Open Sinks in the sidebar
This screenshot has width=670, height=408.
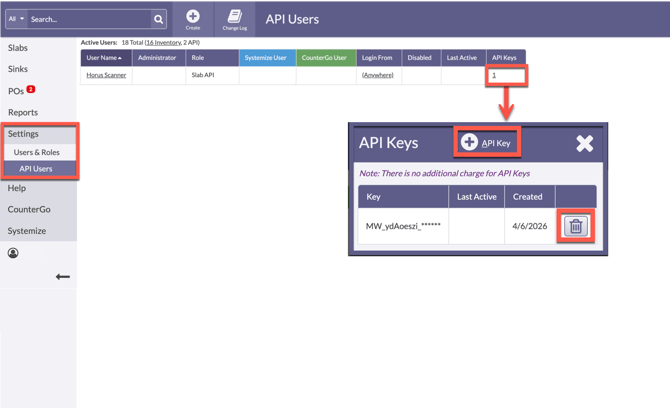click(18, 69)
